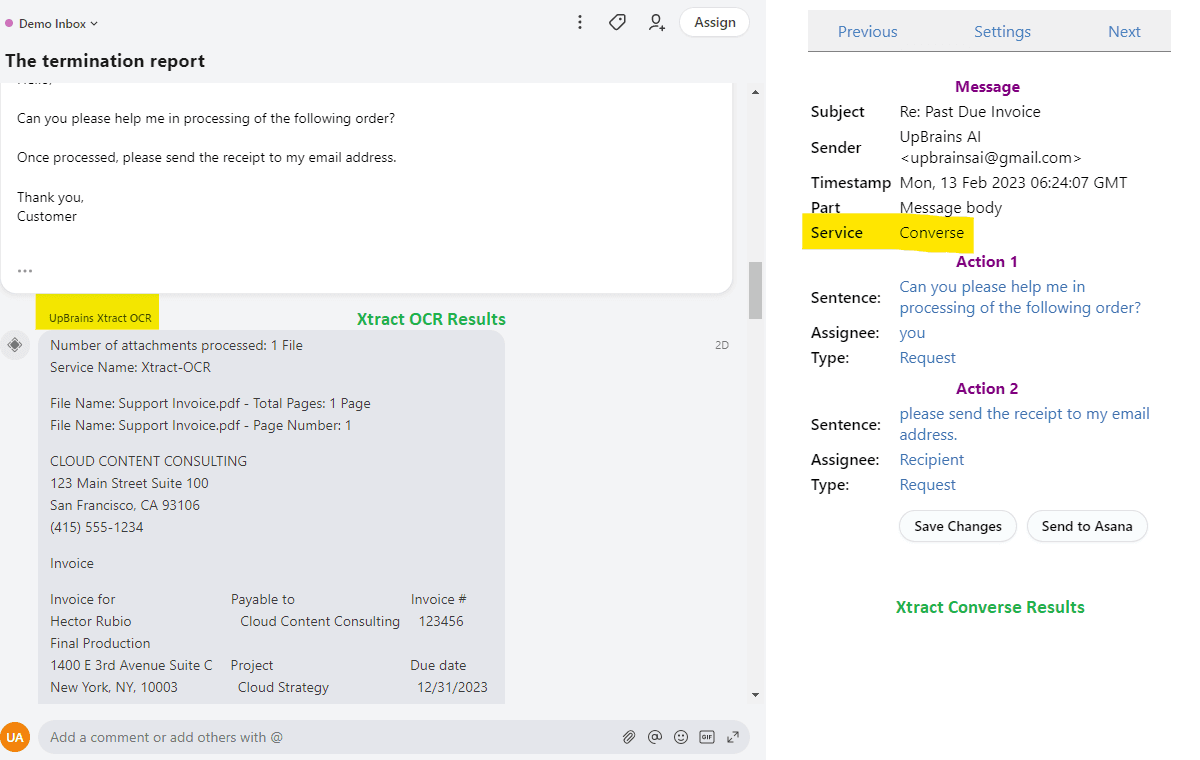
Task: Click the due date 12/31/2023
Action: [452, 687]
